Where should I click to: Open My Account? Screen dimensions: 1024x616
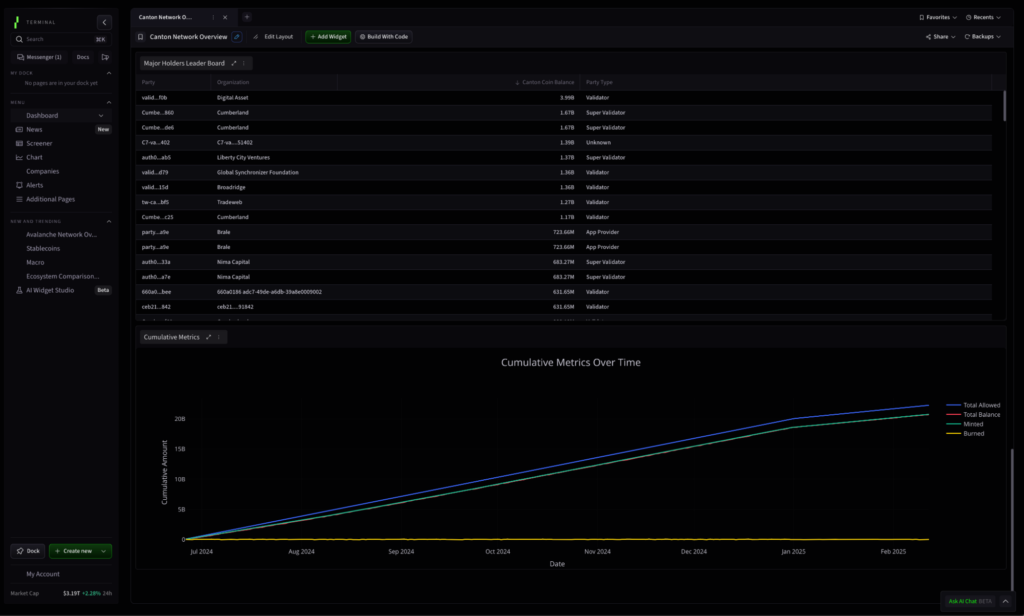tap(42, 574)
